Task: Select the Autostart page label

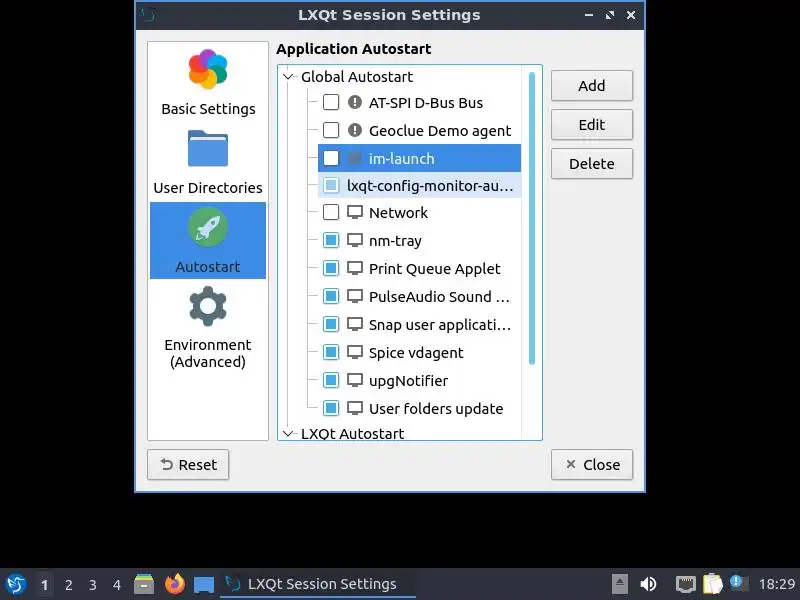Action: [x=208, y=266]
